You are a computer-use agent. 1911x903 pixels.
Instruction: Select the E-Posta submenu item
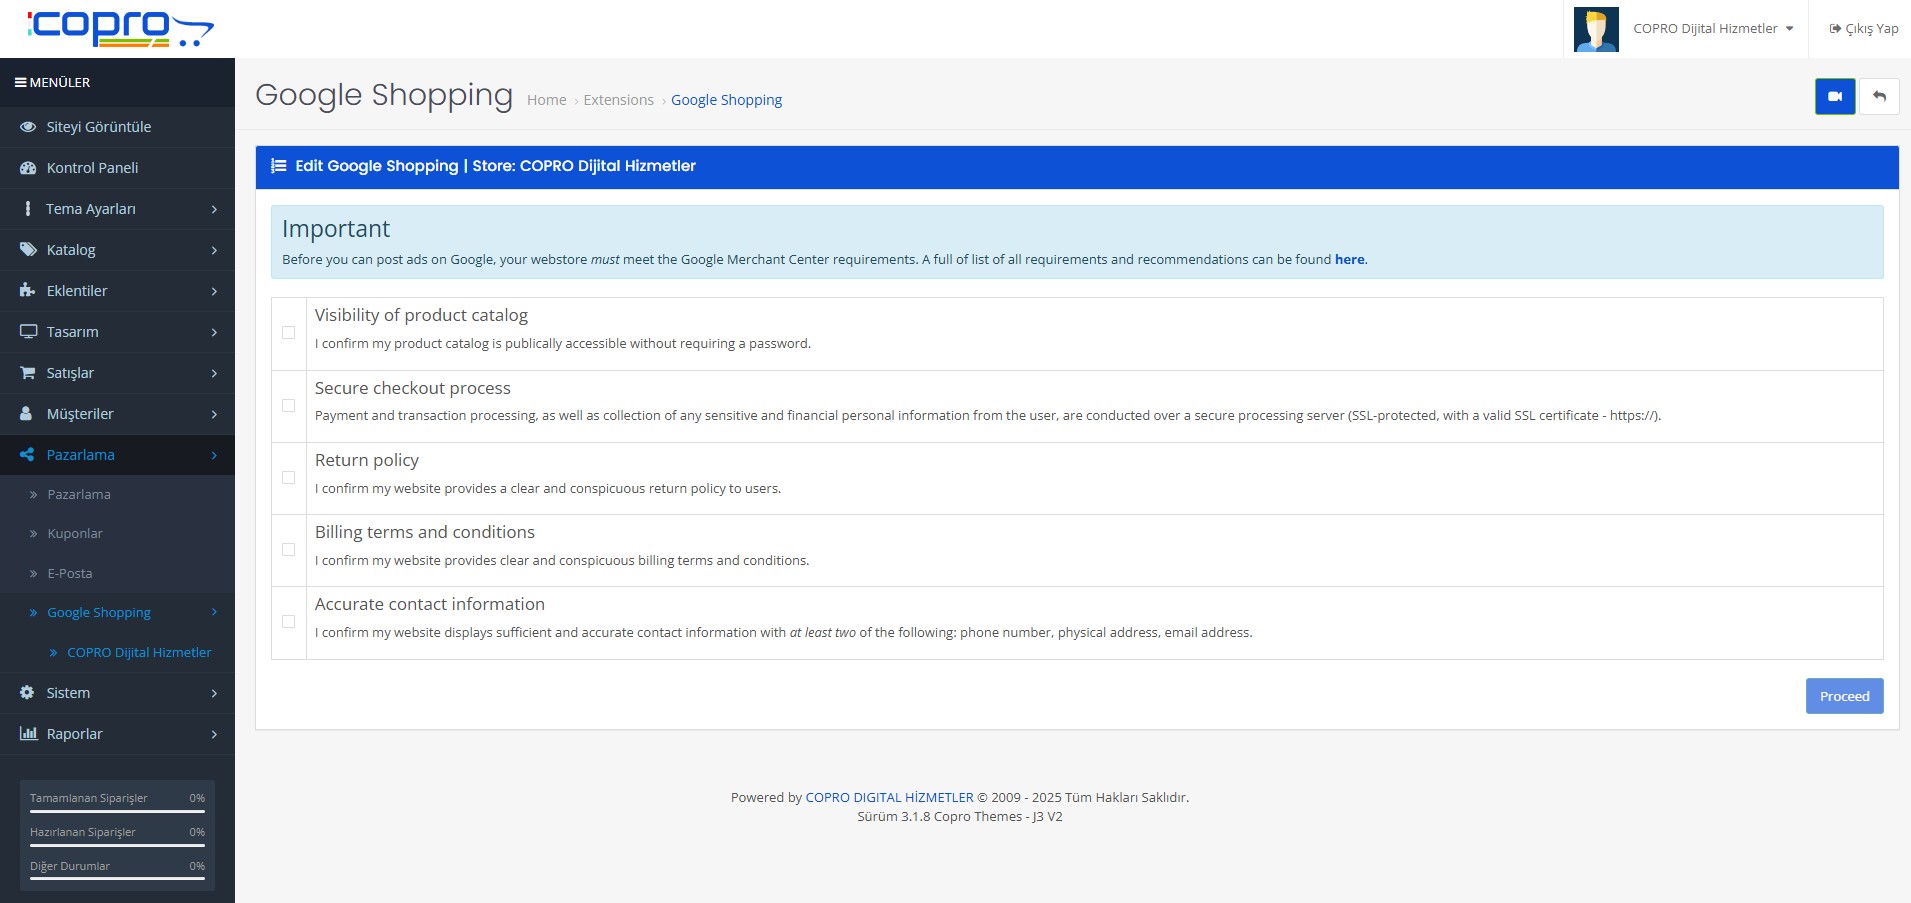click(x=70, y=574)
